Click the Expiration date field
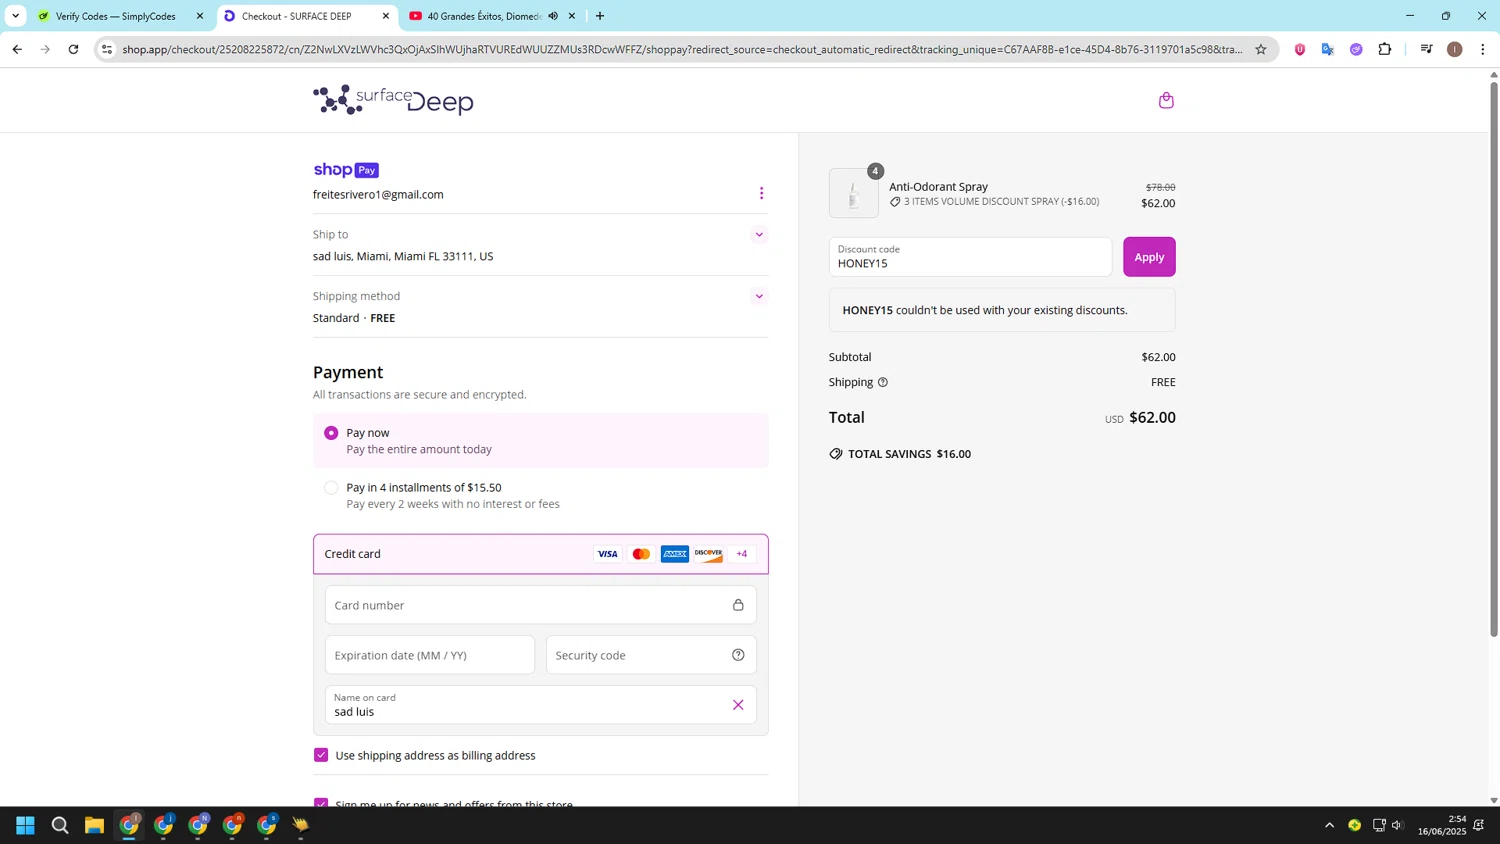This screenshot has height=844, width=1500. [430, 655]
